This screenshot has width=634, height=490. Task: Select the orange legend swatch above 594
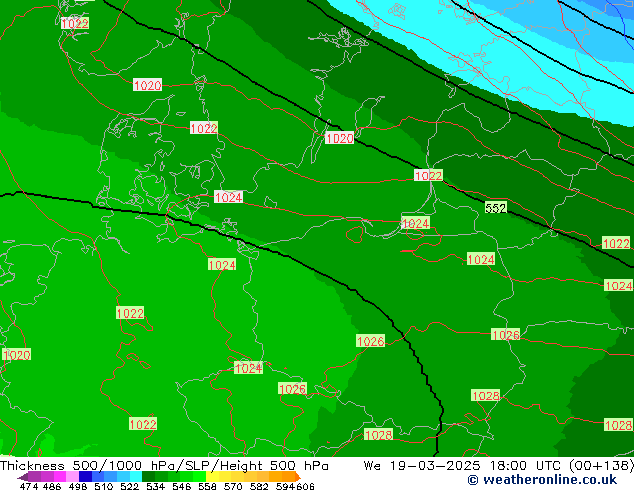(289, 476)
